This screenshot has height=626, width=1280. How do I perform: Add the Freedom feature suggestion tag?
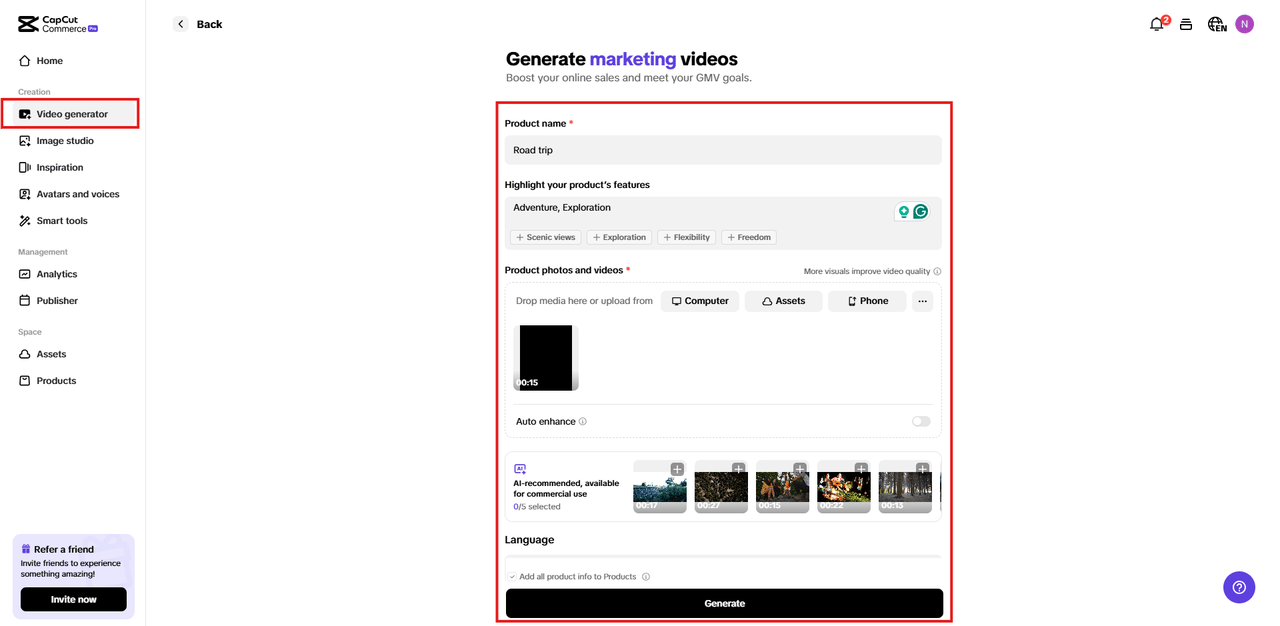click(x=749, y=238)
